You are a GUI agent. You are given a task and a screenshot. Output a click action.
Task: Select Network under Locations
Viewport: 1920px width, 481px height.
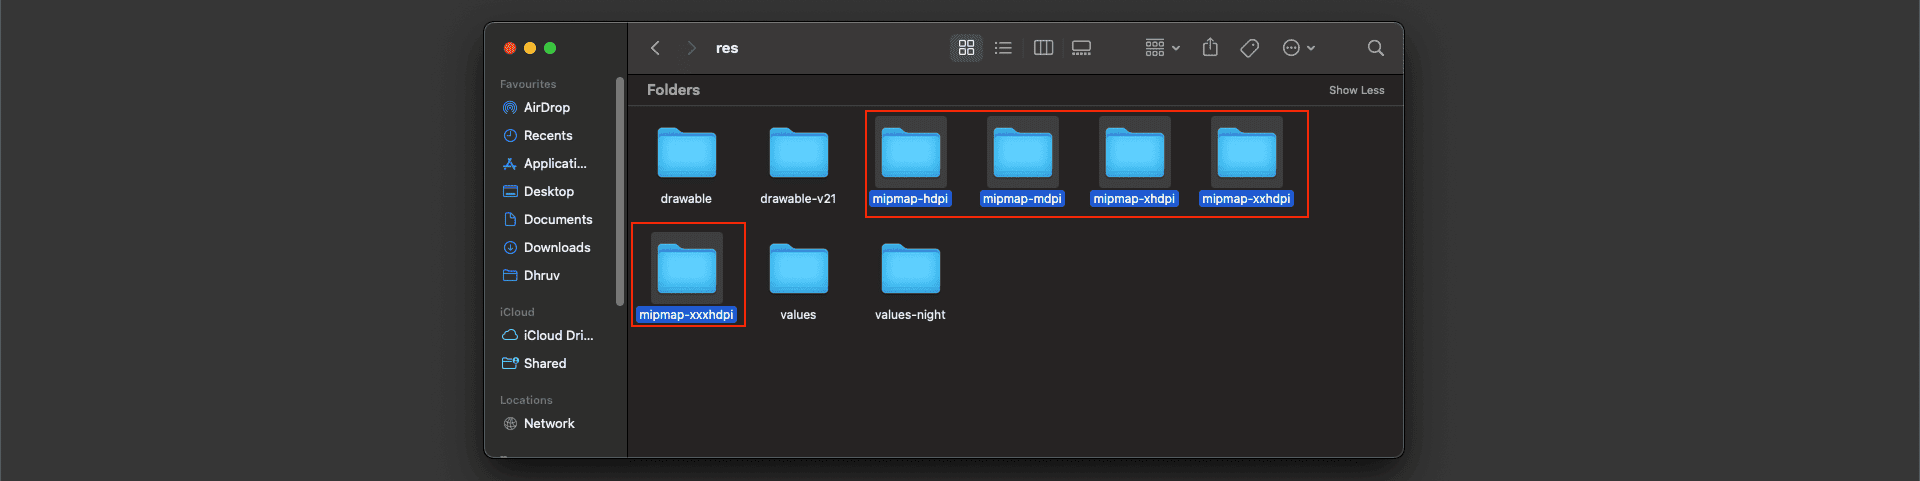(x=548, y=424)
